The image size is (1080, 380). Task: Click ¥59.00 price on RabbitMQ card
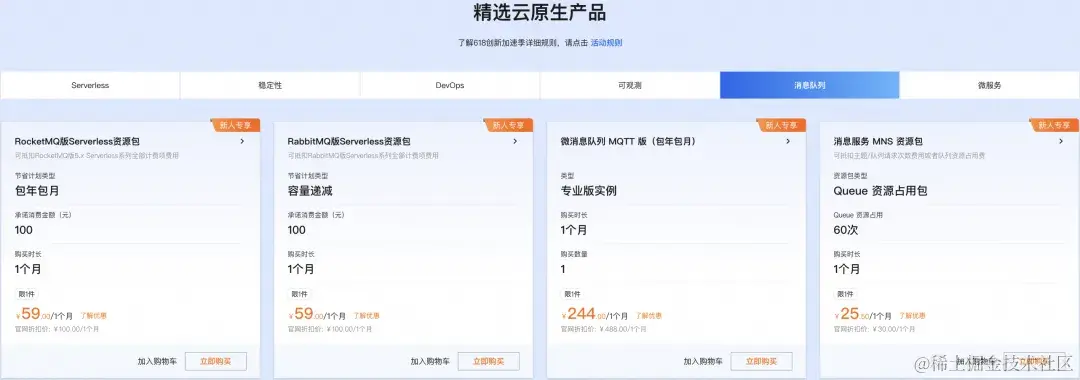point(317,315)
